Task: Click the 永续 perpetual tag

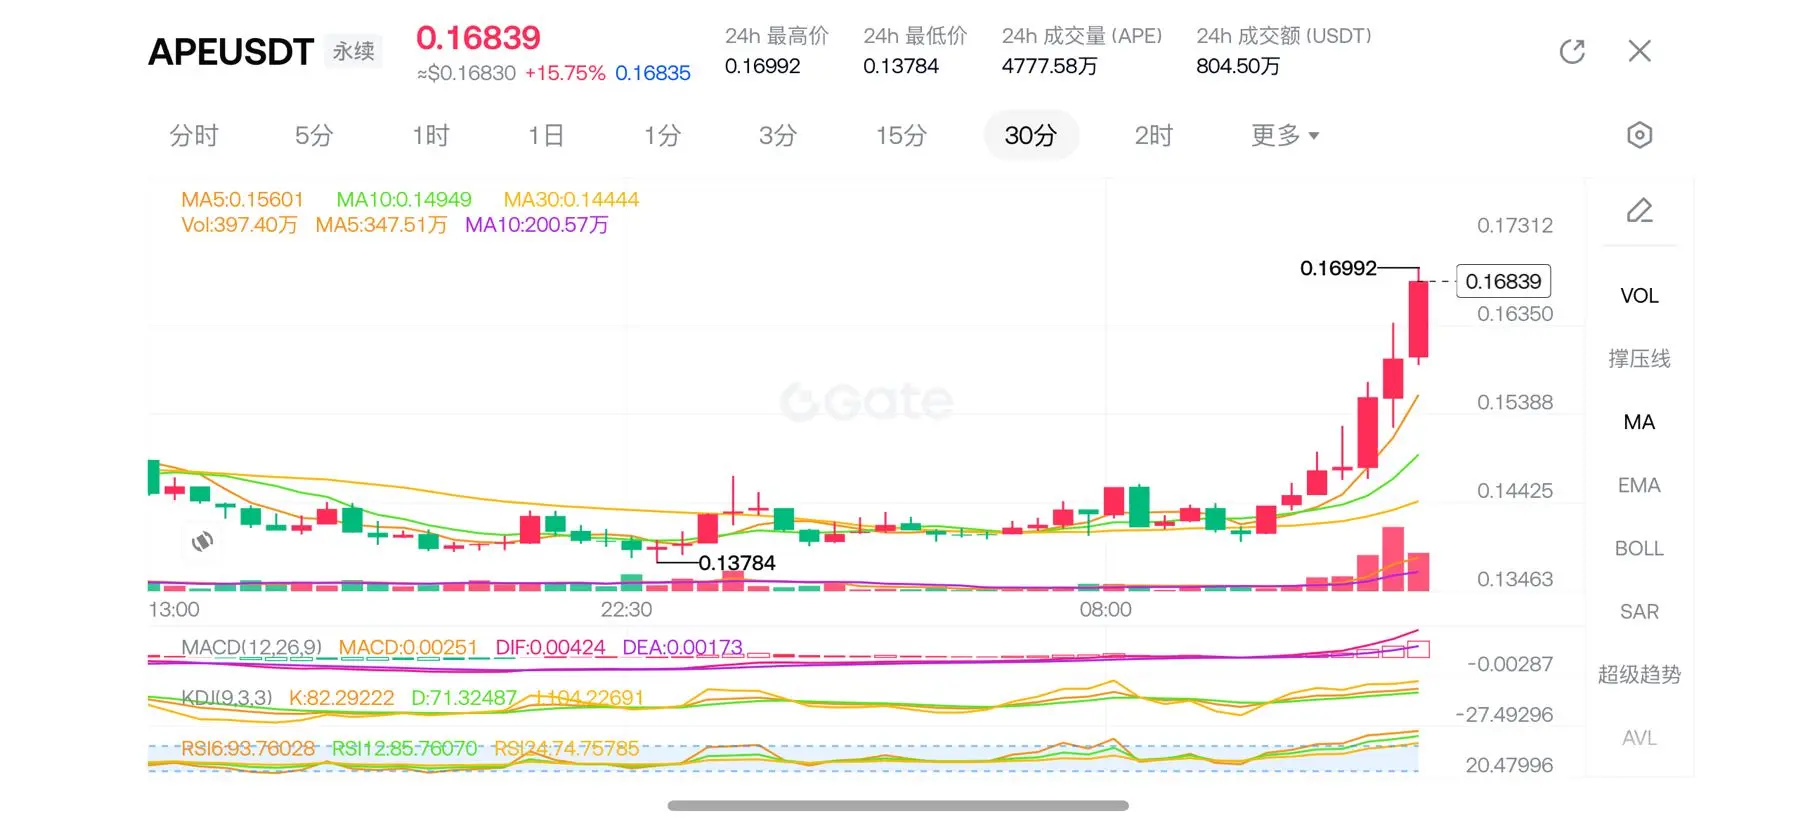Action: coord(354,51)
